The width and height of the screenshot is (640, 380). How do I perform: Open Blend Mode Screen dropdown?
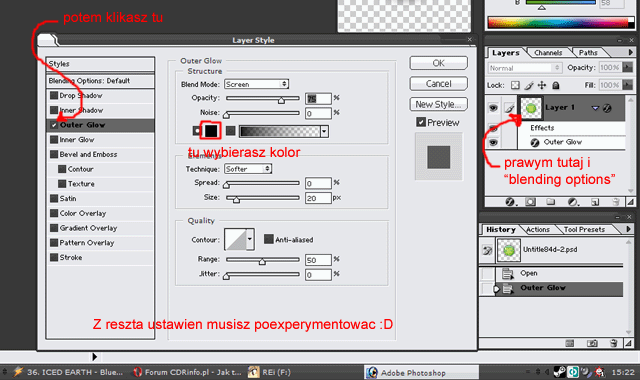pos(256,84)
